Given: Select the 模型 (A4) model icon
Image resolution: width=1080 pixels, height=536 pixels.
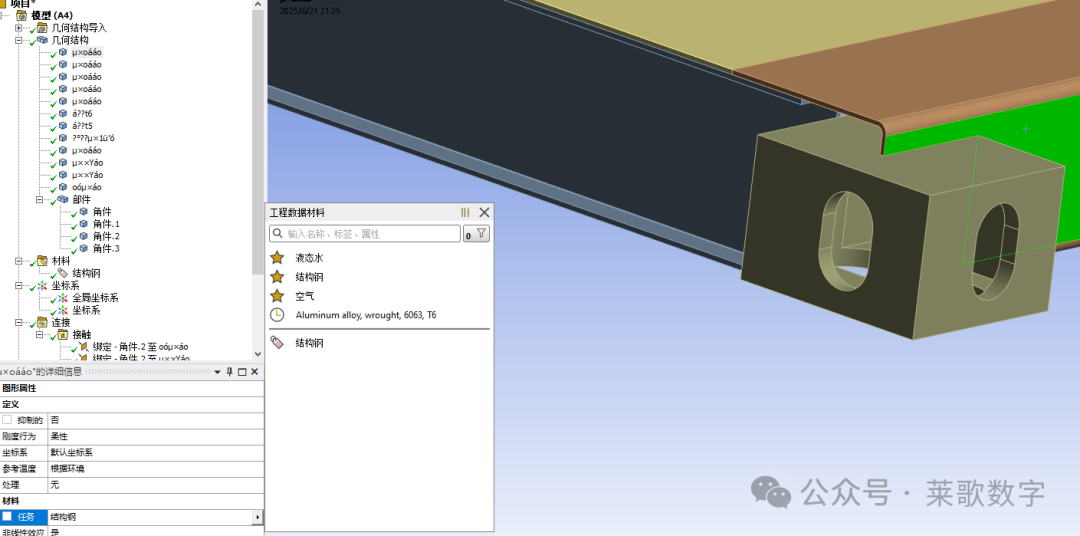Looking at the screenshot, I should point(21,15).
